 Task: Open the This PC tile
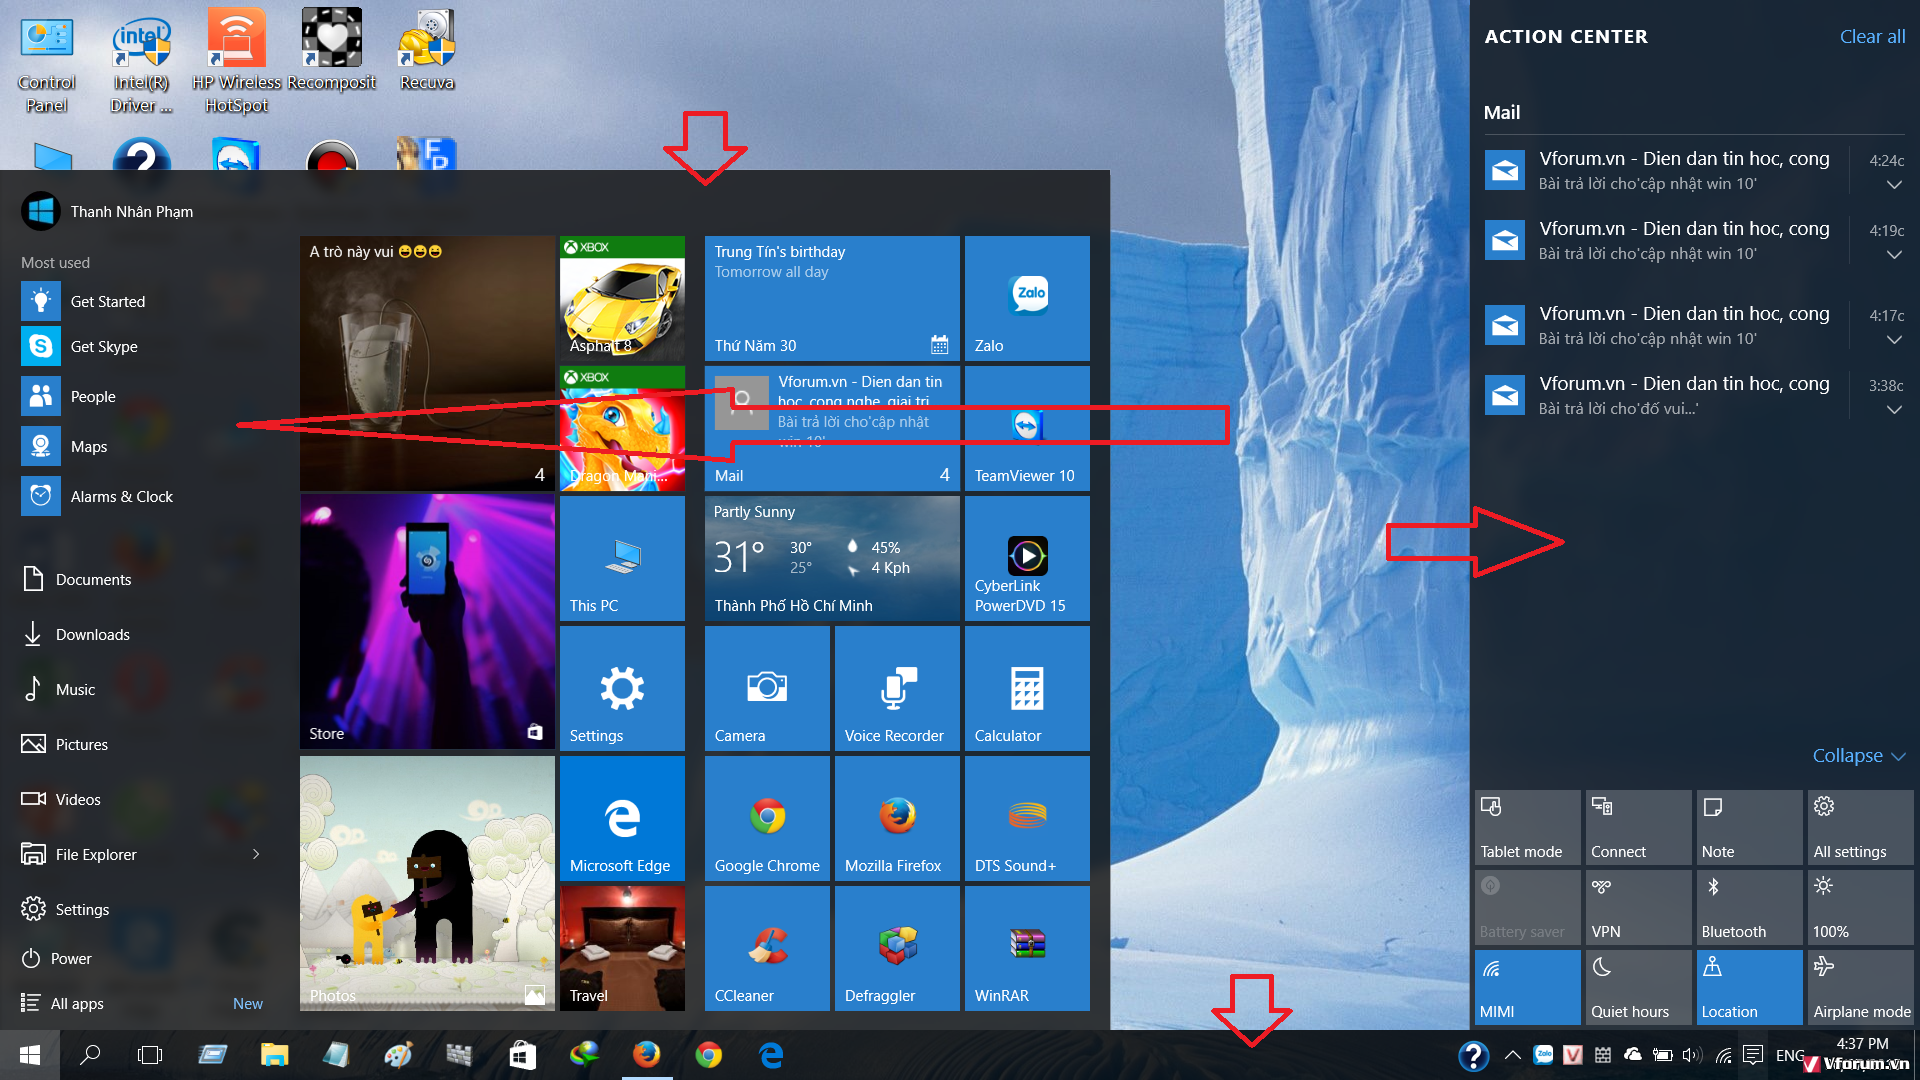point(622,558)
